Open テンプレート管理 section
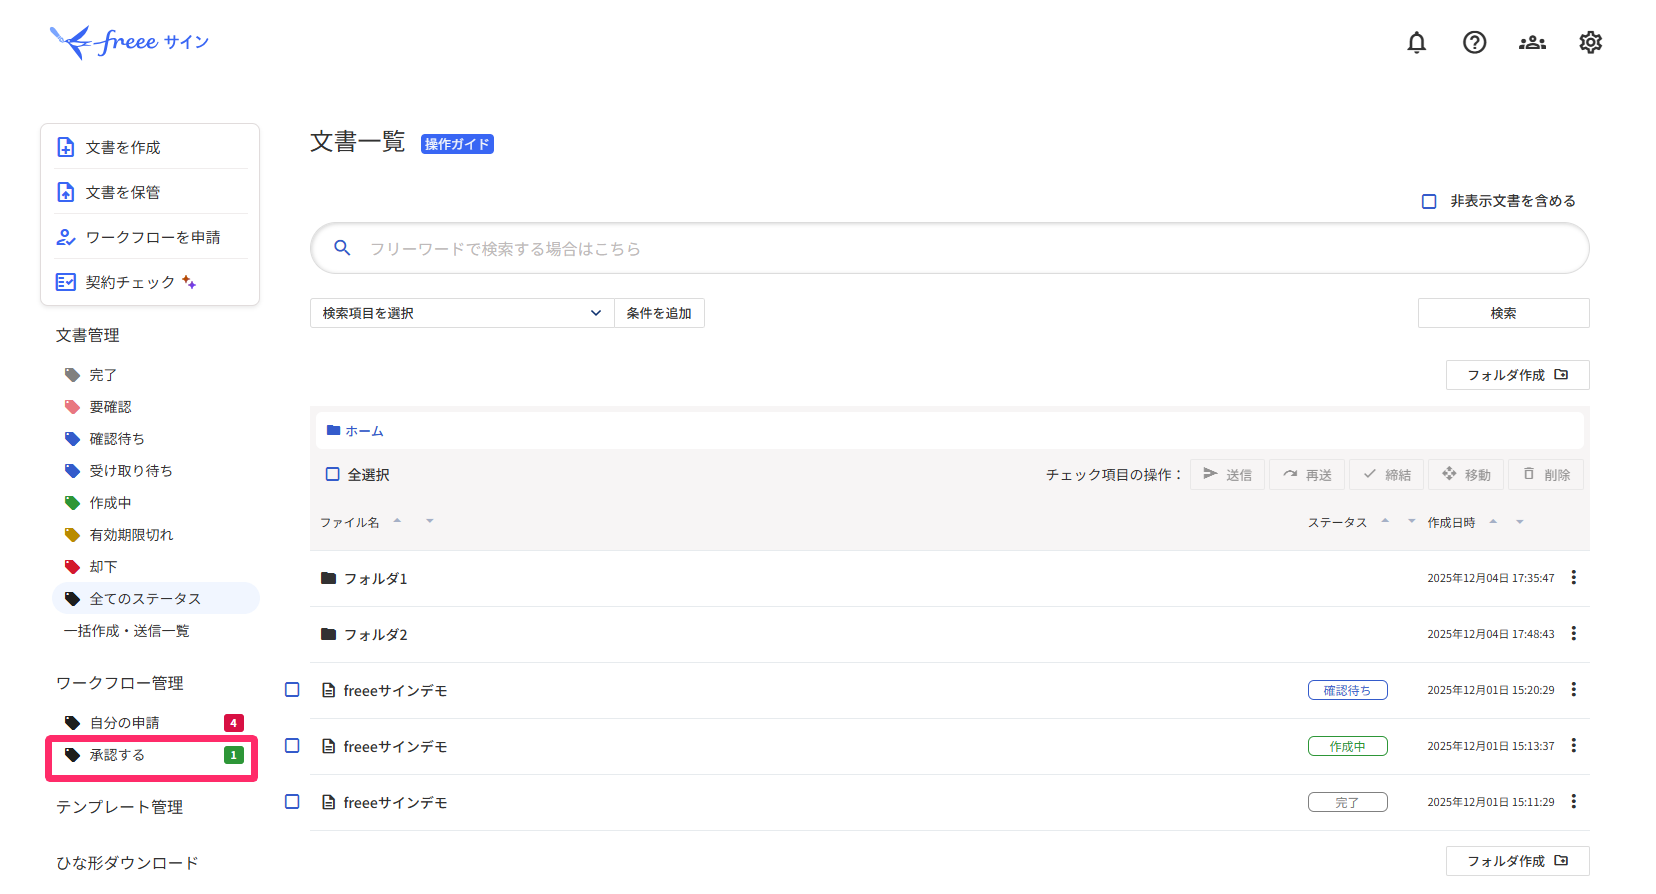This screenshot has height=894, width=1656. [x=119, y=807]
